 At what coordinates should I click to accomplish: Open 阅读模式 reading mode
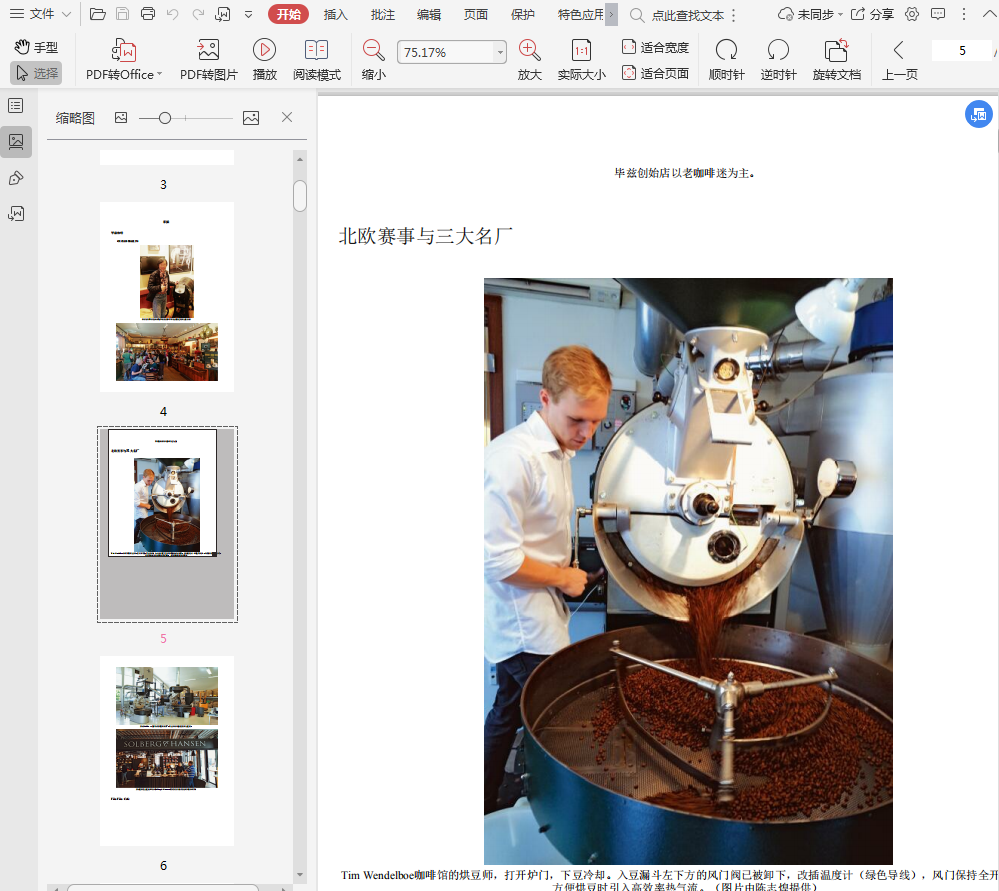tap(316, 50)
